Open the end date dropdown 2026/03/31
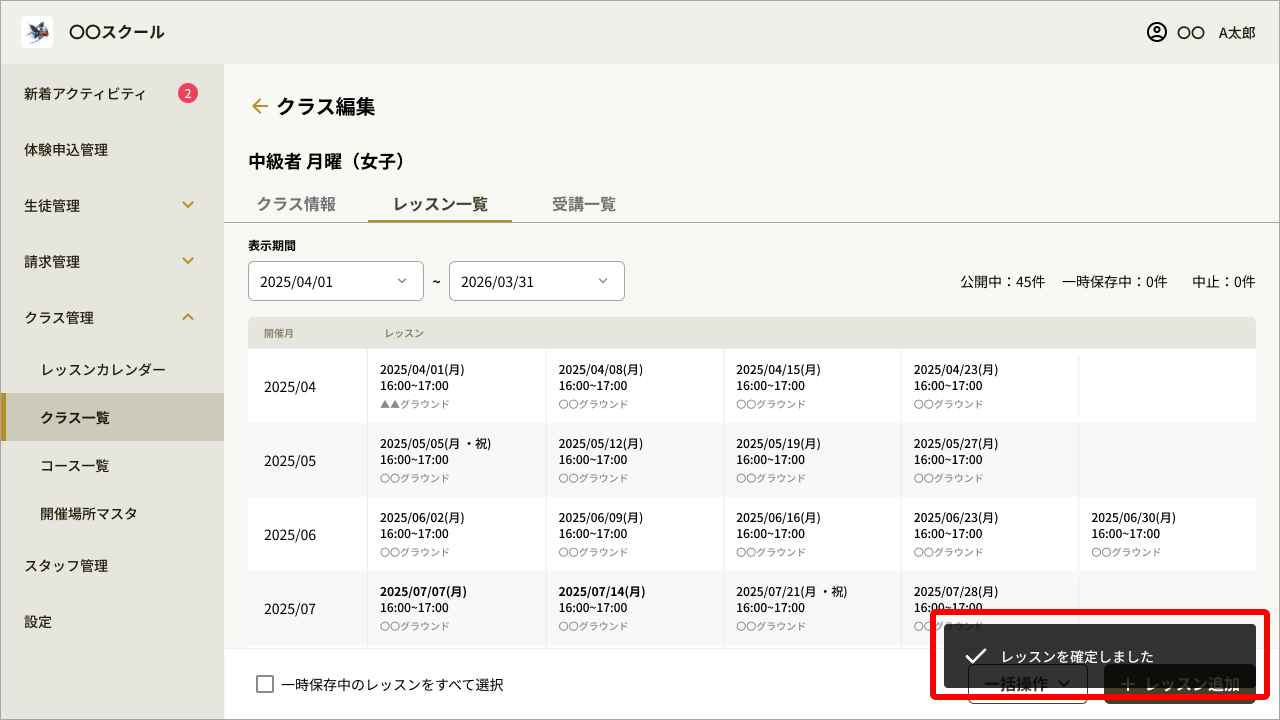 (x=536, y=281)
